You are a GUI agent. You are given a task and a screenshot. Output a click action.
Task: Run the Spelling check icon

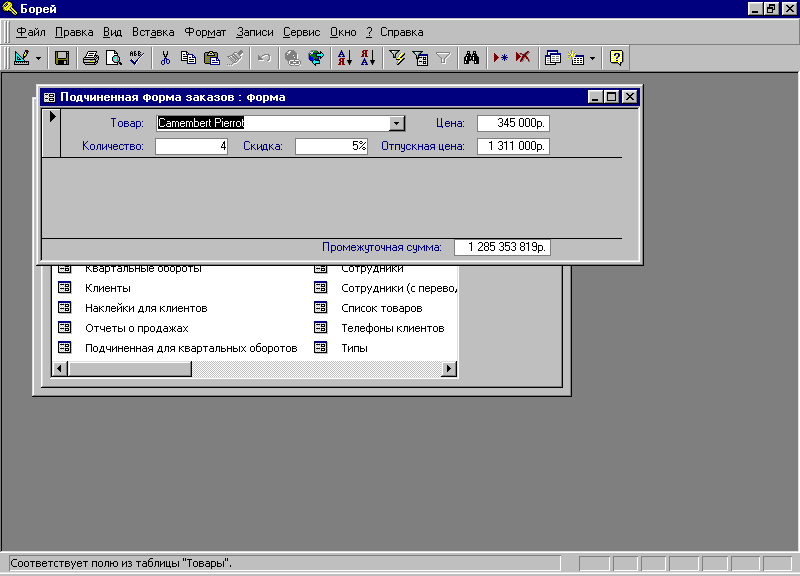pos(137,58)
